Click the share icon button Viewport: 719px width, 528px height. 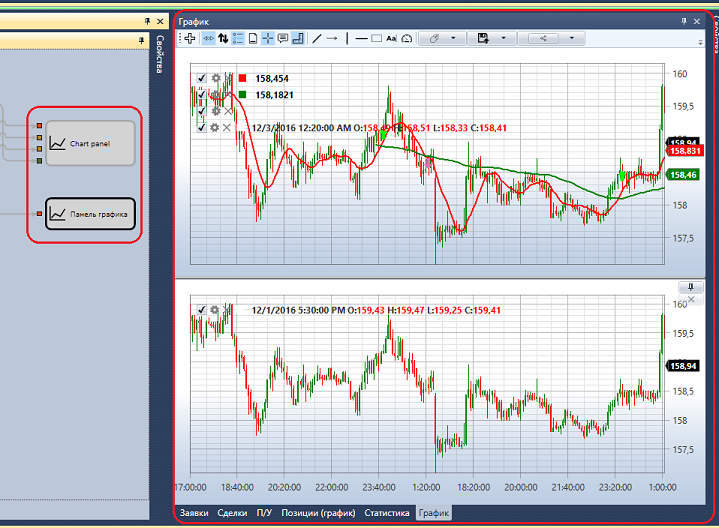(x=543, y=39)
